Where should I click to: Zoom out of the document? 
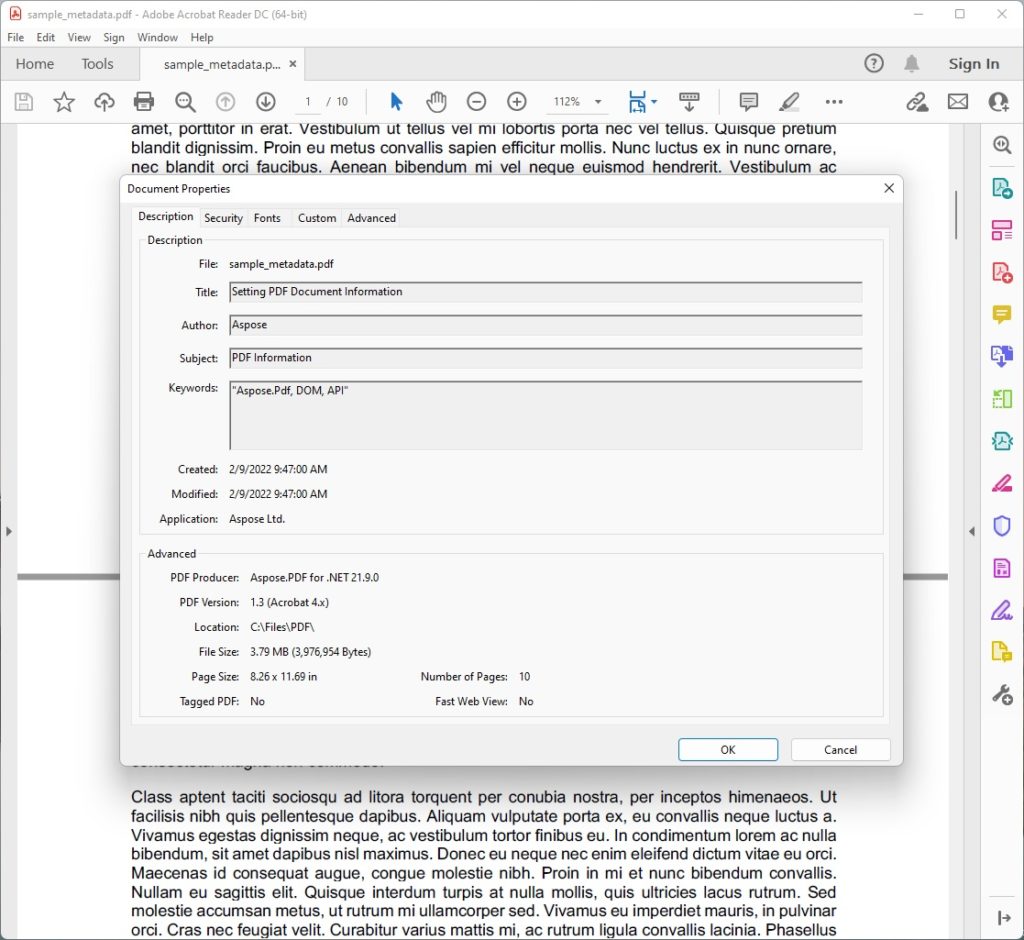coord(477,101)
